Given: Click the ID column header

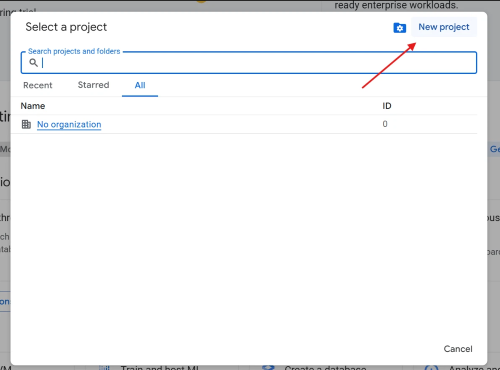Looking at the screenshot, I should (x=387, y=106).
